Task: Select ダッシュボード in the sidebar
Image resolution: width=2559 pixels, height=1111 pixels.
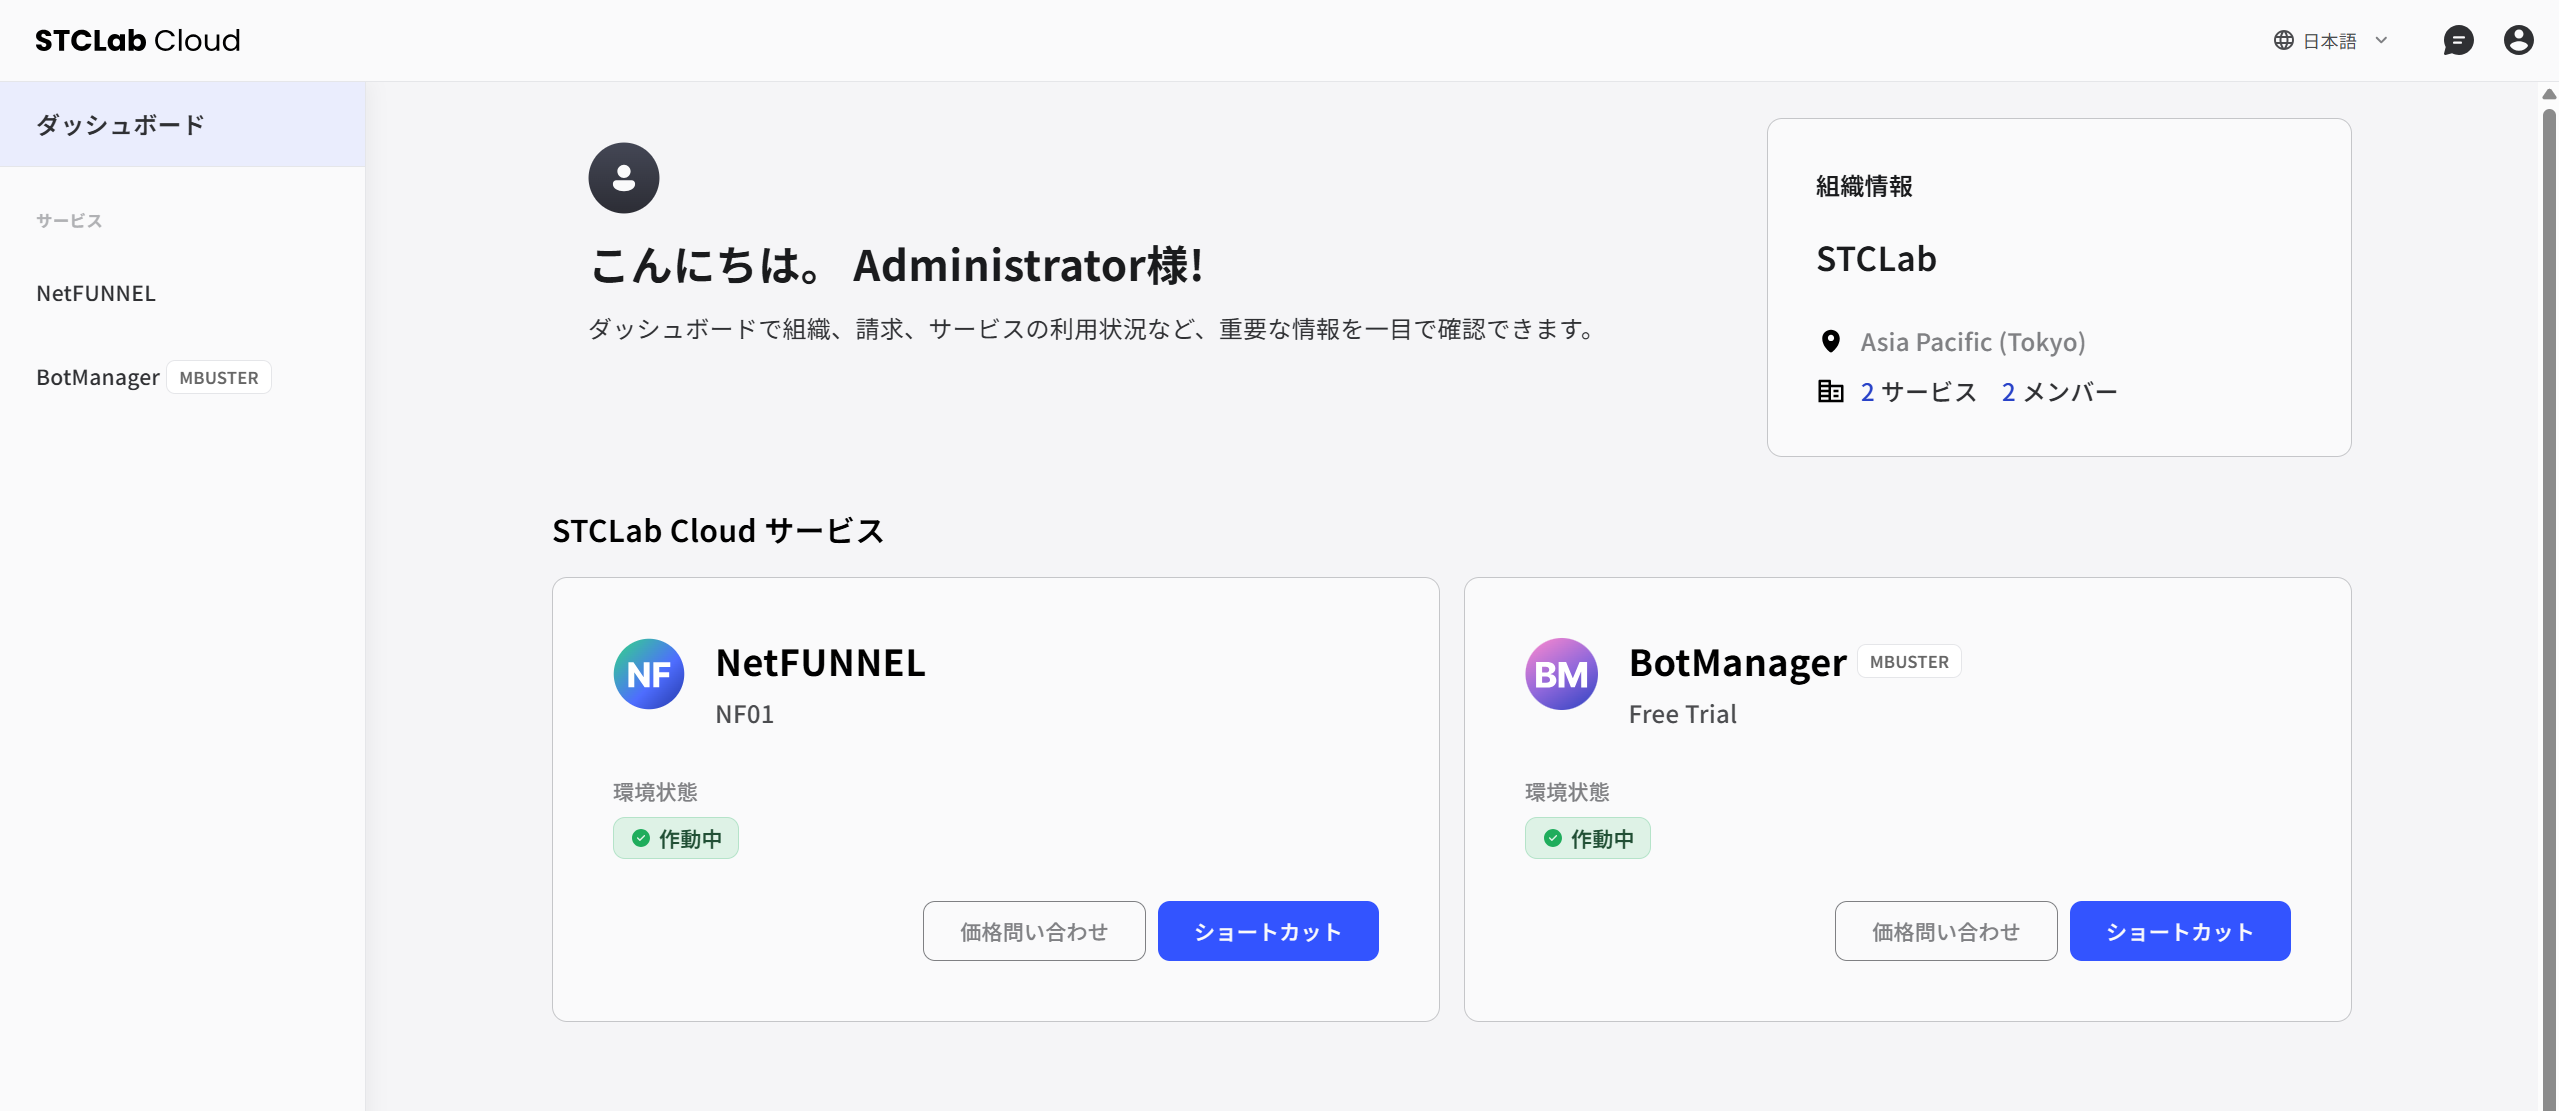Action: pos(119,123)
